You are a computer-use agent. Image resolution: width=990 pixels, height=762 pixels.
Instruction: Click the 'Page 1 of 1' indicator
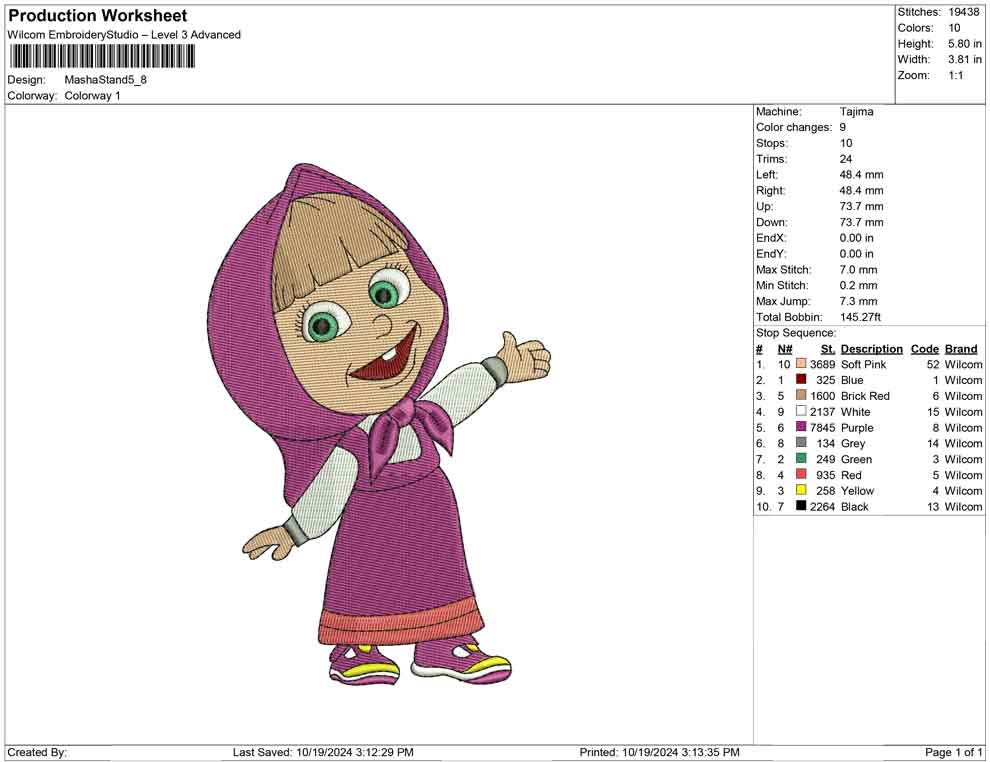[954, 752]
